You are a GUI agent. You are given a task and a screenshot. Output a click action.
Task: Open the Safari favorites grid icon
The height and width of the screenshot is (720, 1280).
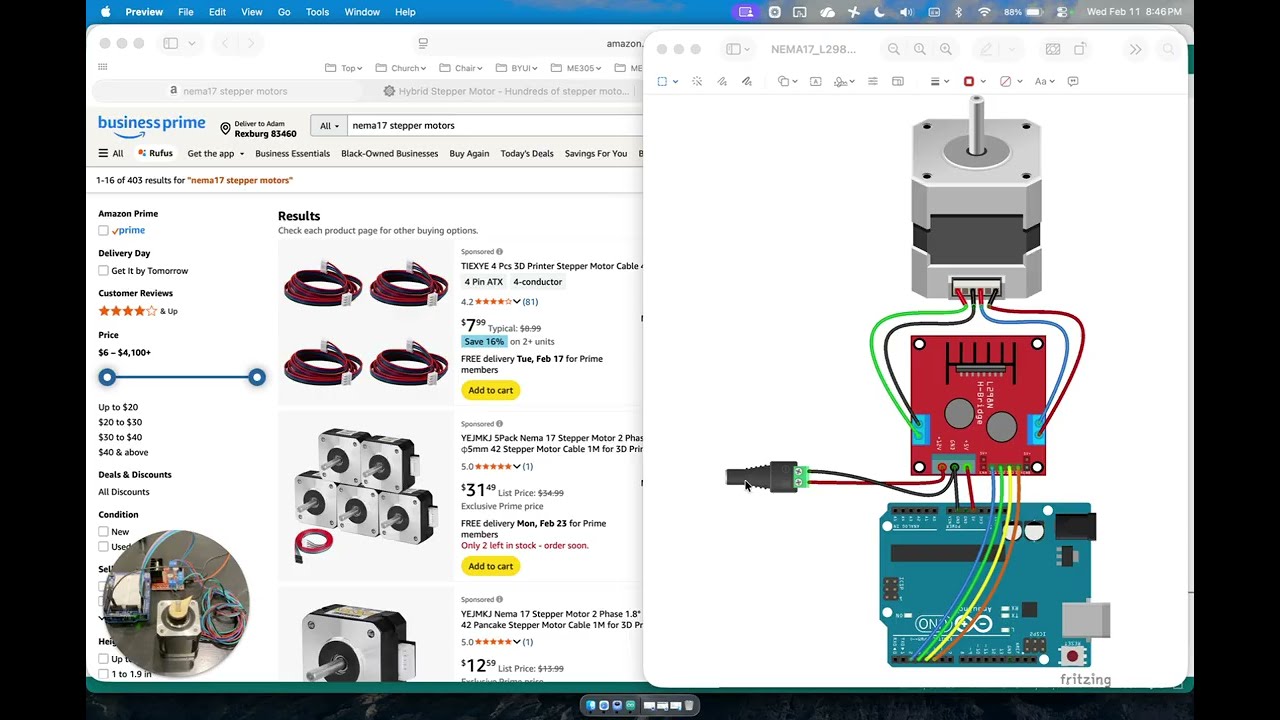coord(103,67)
